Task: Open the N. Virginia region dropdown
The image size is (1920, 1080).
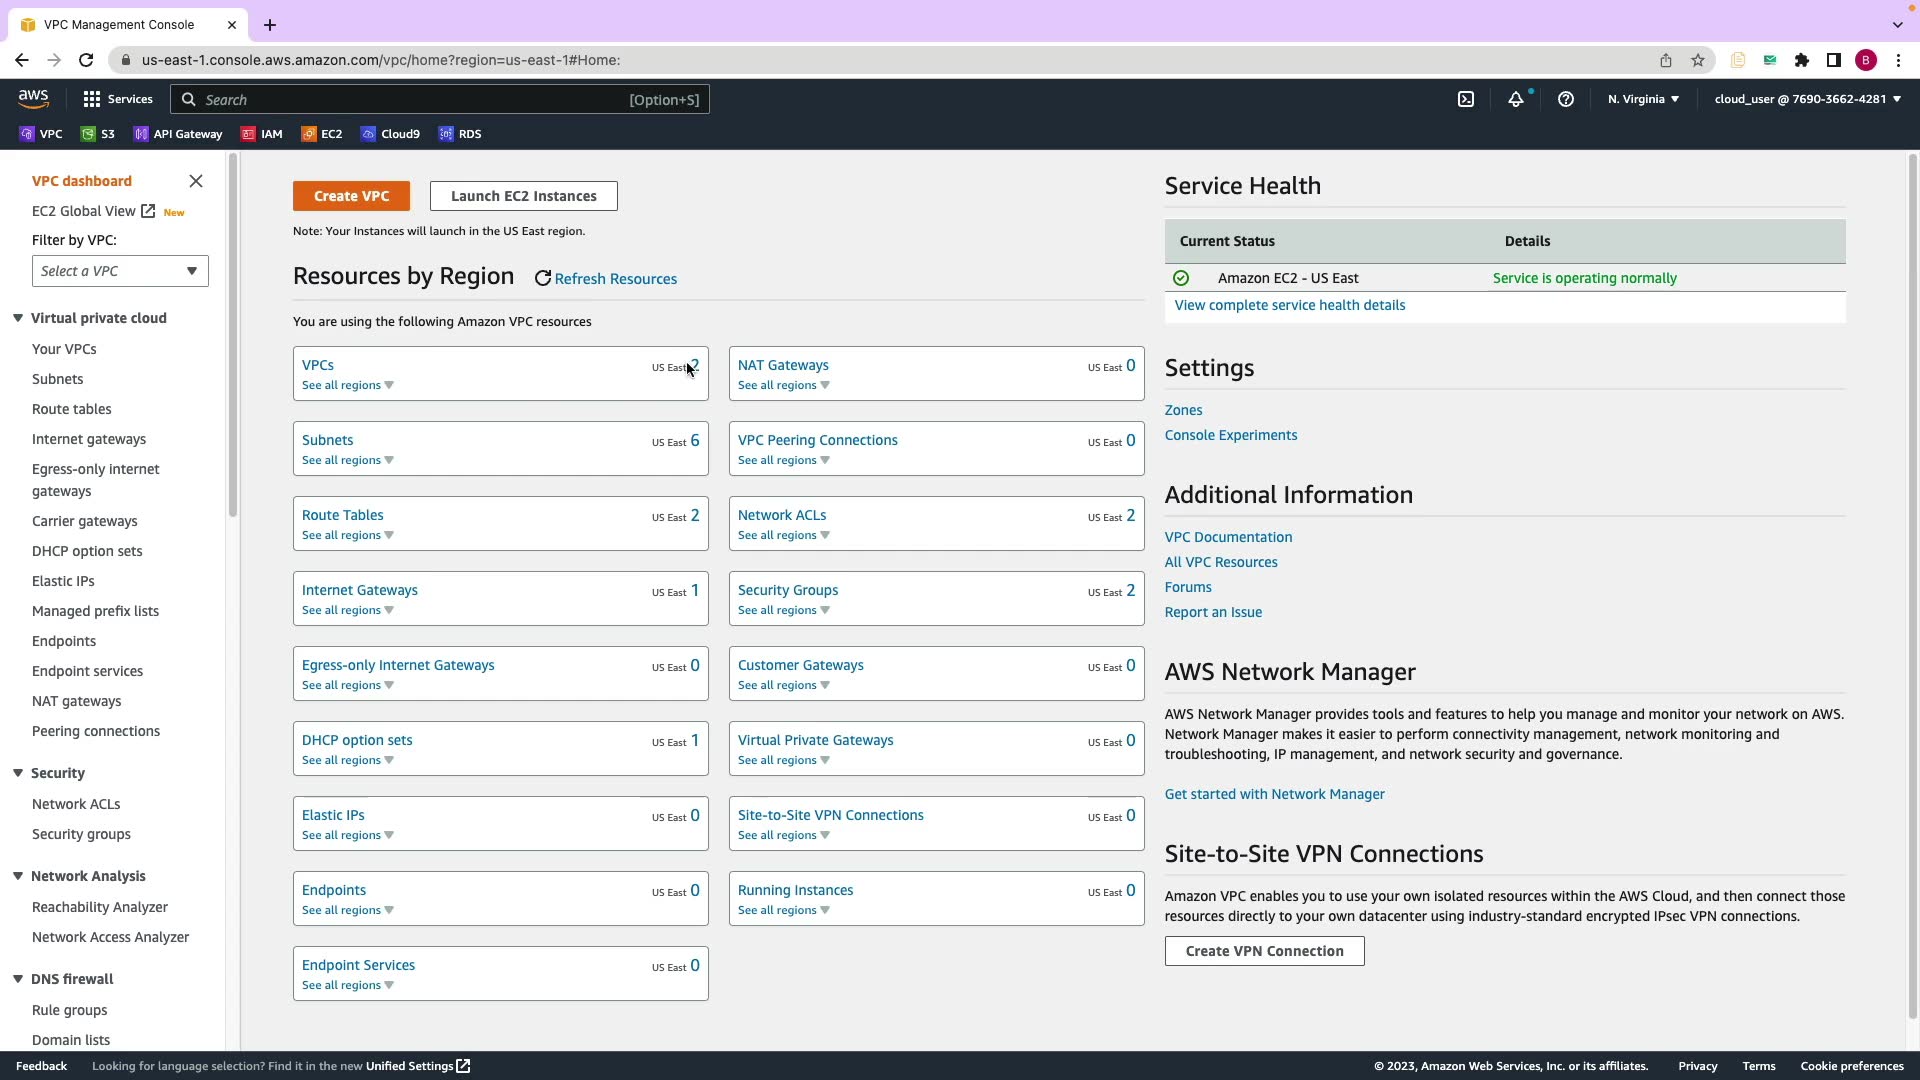Action: pos(1643,99)
